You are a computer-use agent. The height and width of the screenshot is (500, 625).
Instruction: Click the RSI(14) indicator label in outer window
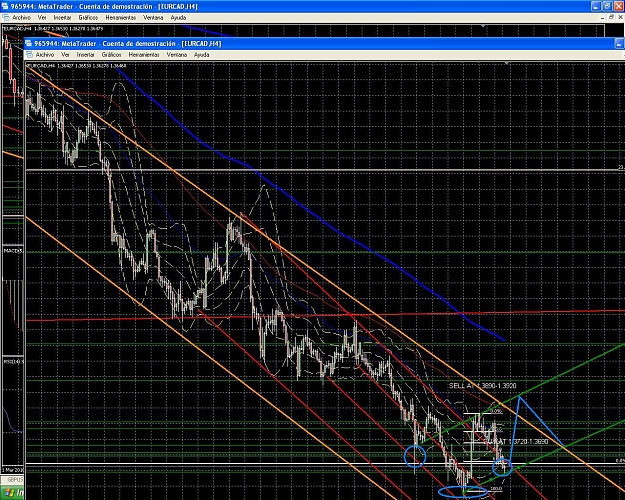[x=13, y=362]
